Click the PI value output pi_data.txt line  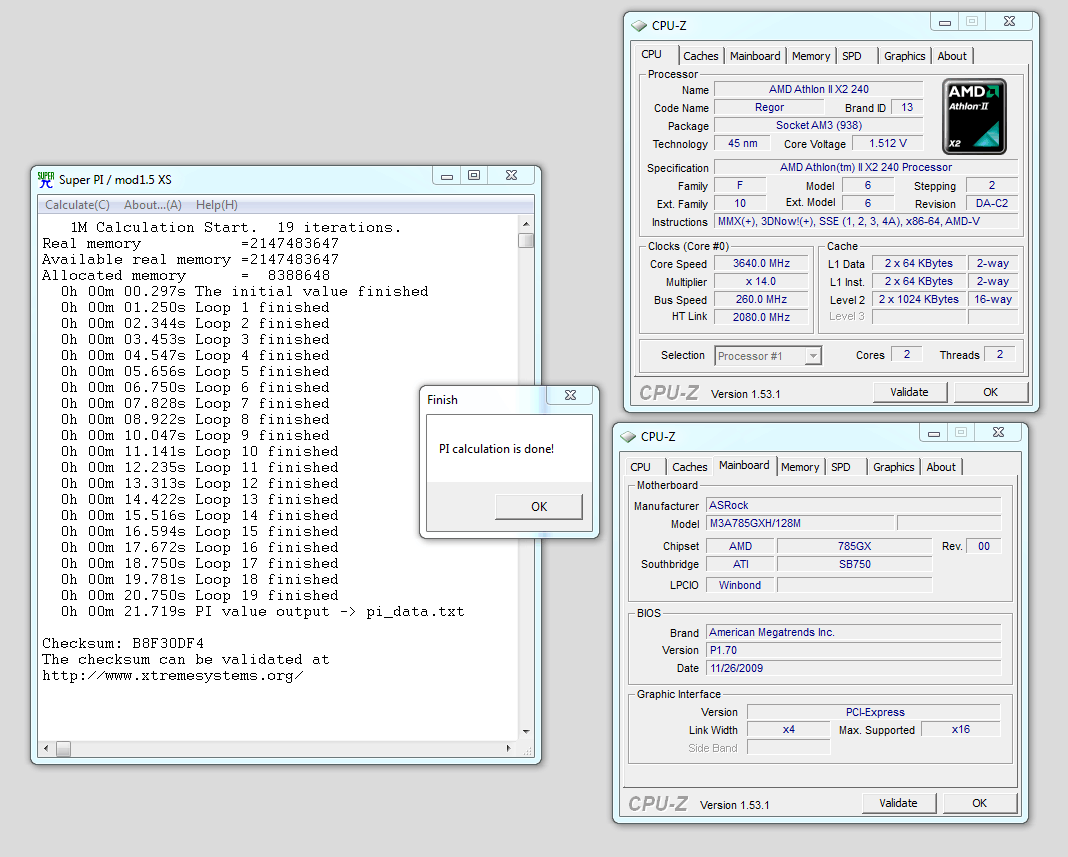pos(263,612)
